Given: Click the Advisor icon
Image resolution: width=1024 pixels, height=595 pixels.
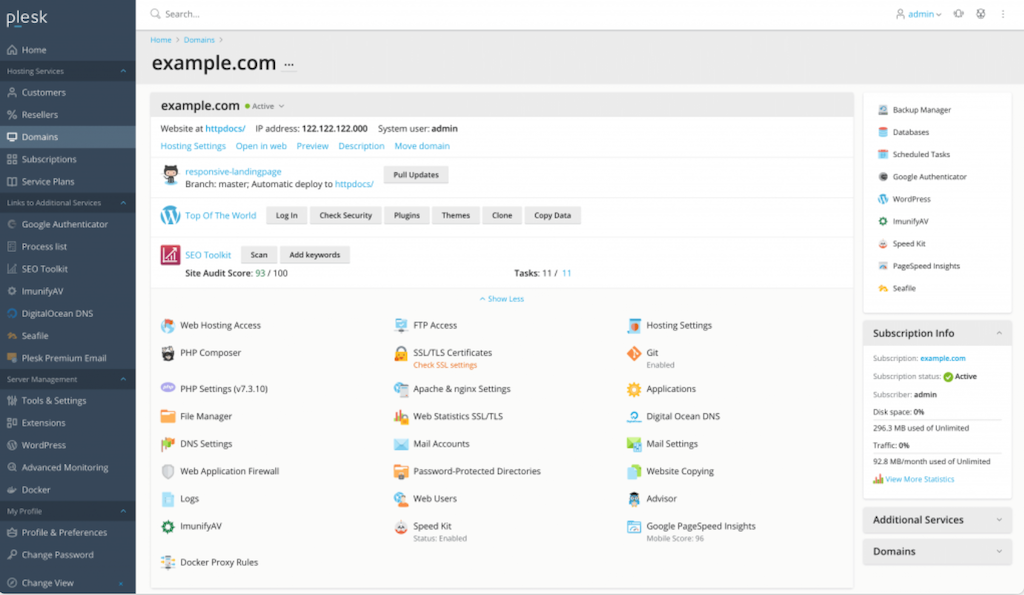Looking at the screenshot, I should [634, 499].
